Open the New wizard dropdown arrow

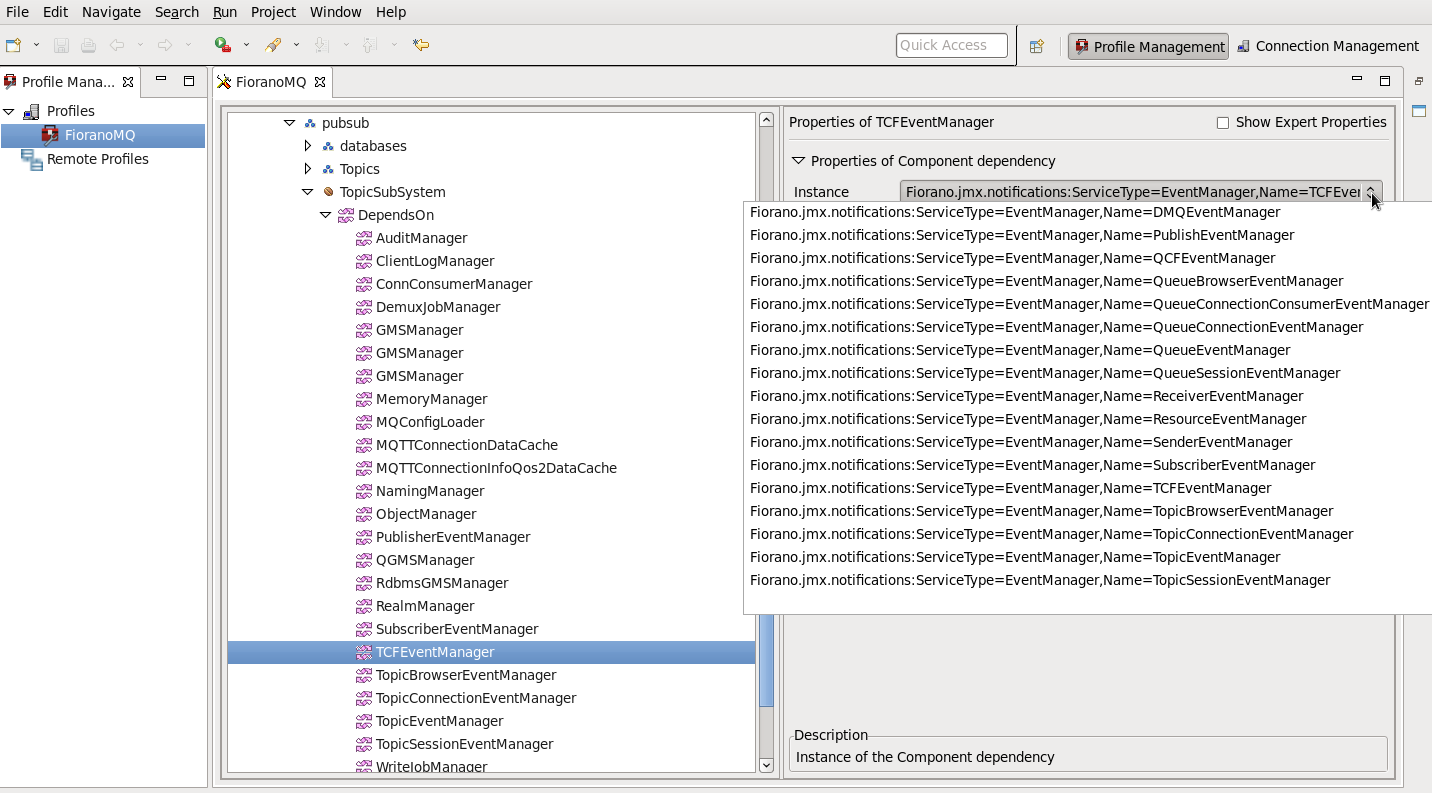tap(36, 45)
